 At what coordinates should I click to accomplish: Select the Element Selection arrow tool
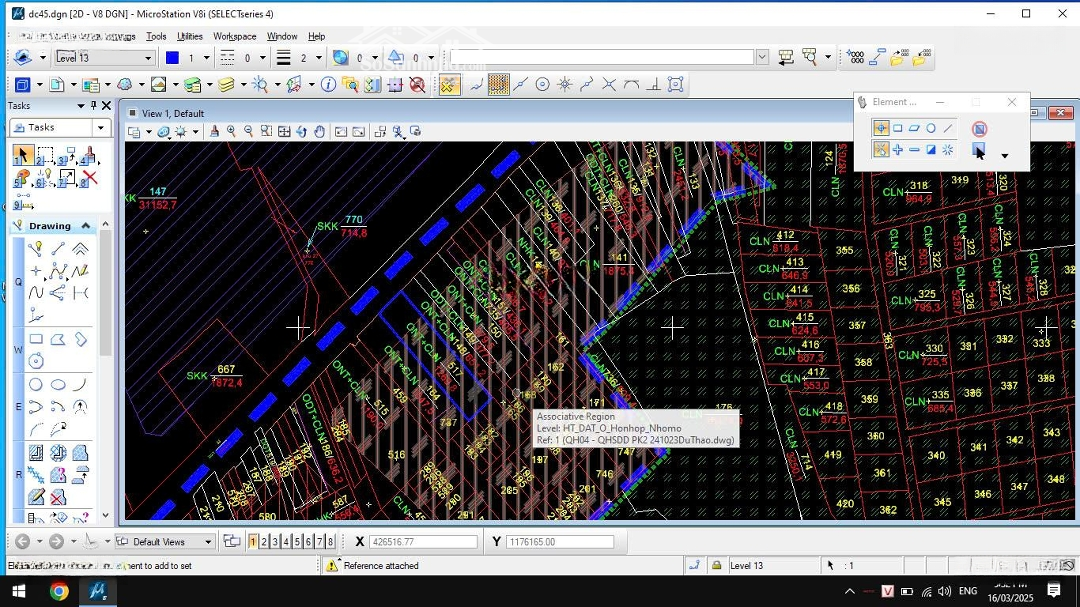[x=22, y=155]
